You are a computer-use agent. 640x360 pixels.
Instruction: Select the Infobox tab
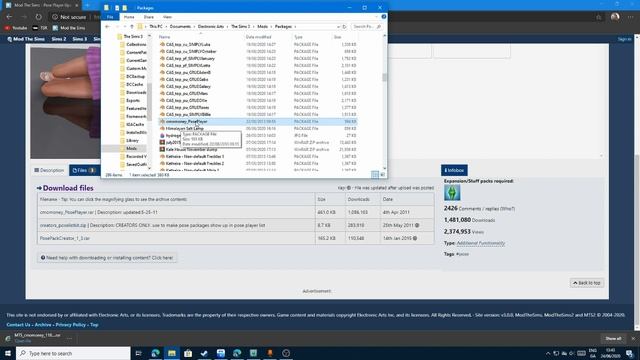(454, 170)
